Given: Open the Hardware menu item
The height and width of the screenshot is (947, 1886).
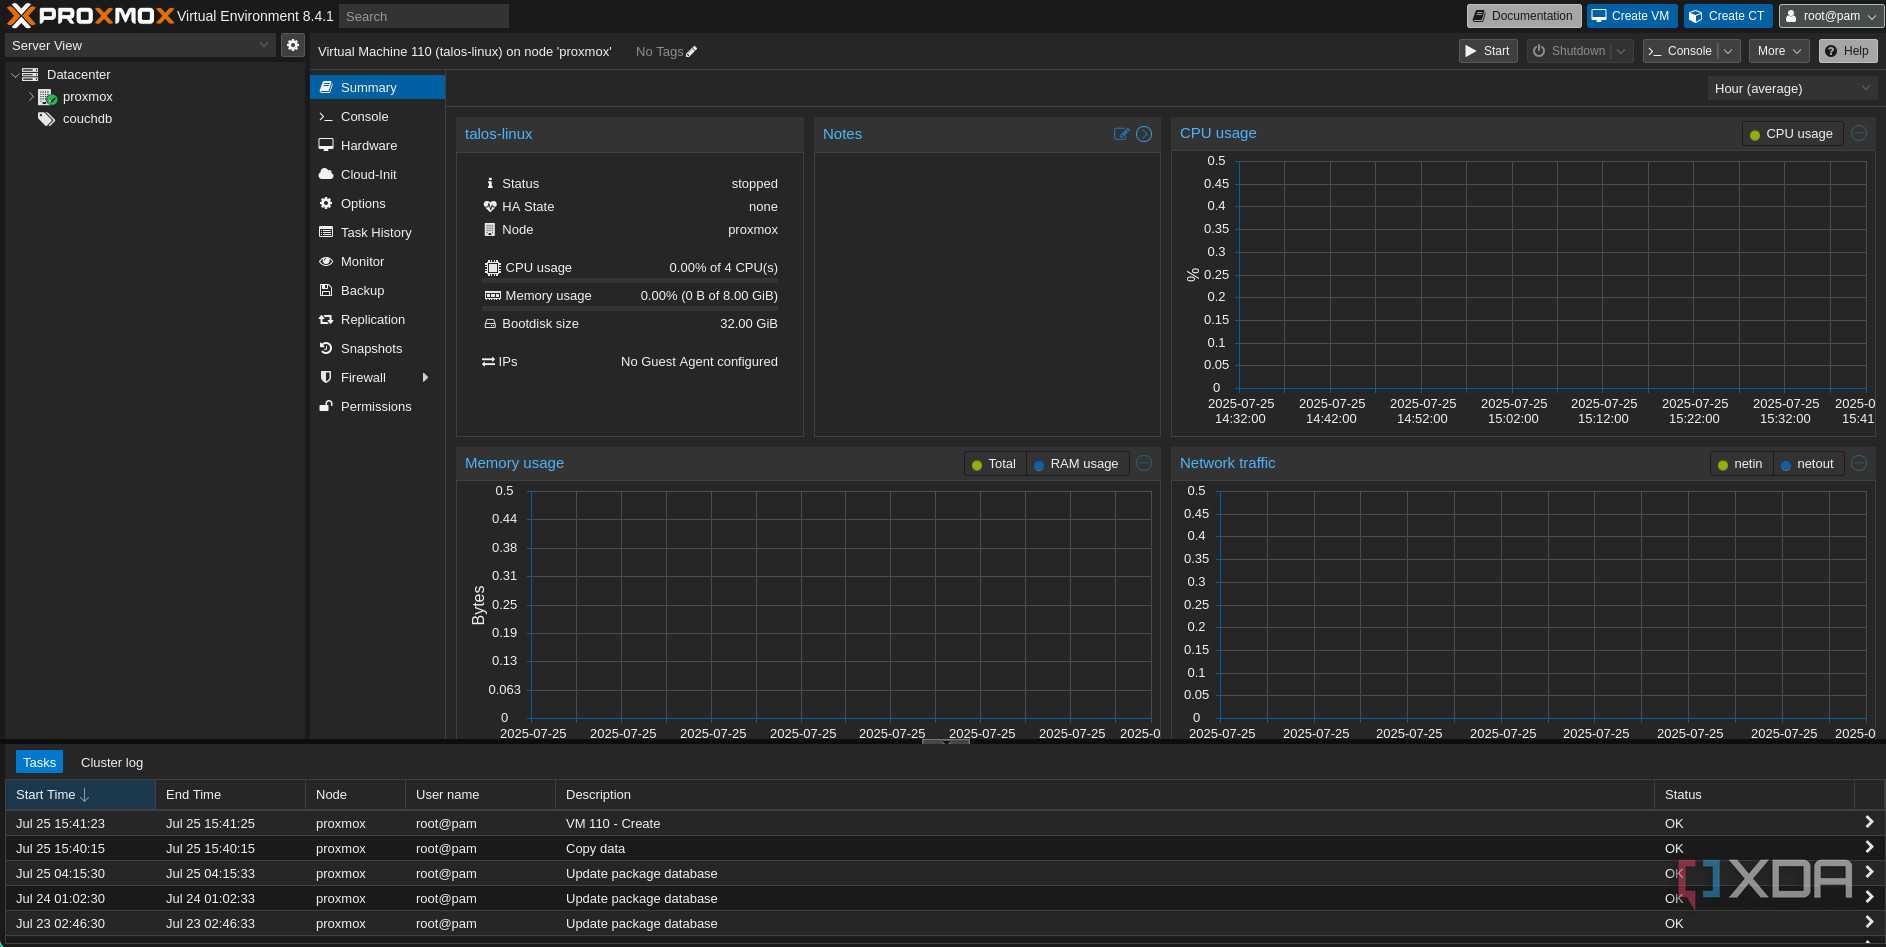Looking at the screenshot, I should point(377,146).
